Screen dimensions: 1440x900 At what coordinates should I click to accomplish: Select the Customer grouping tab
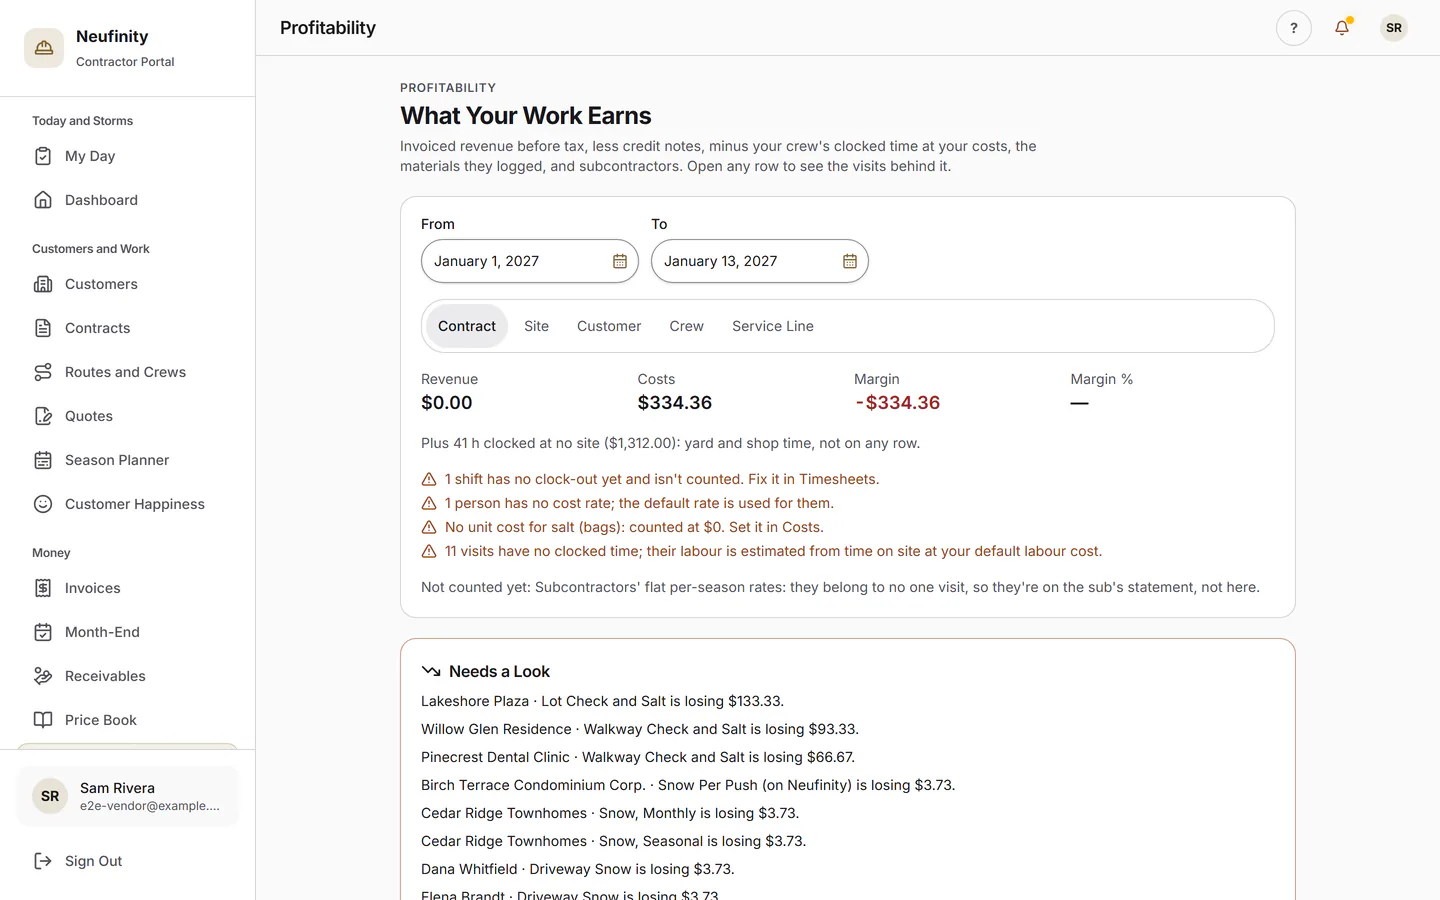[609, 326]
